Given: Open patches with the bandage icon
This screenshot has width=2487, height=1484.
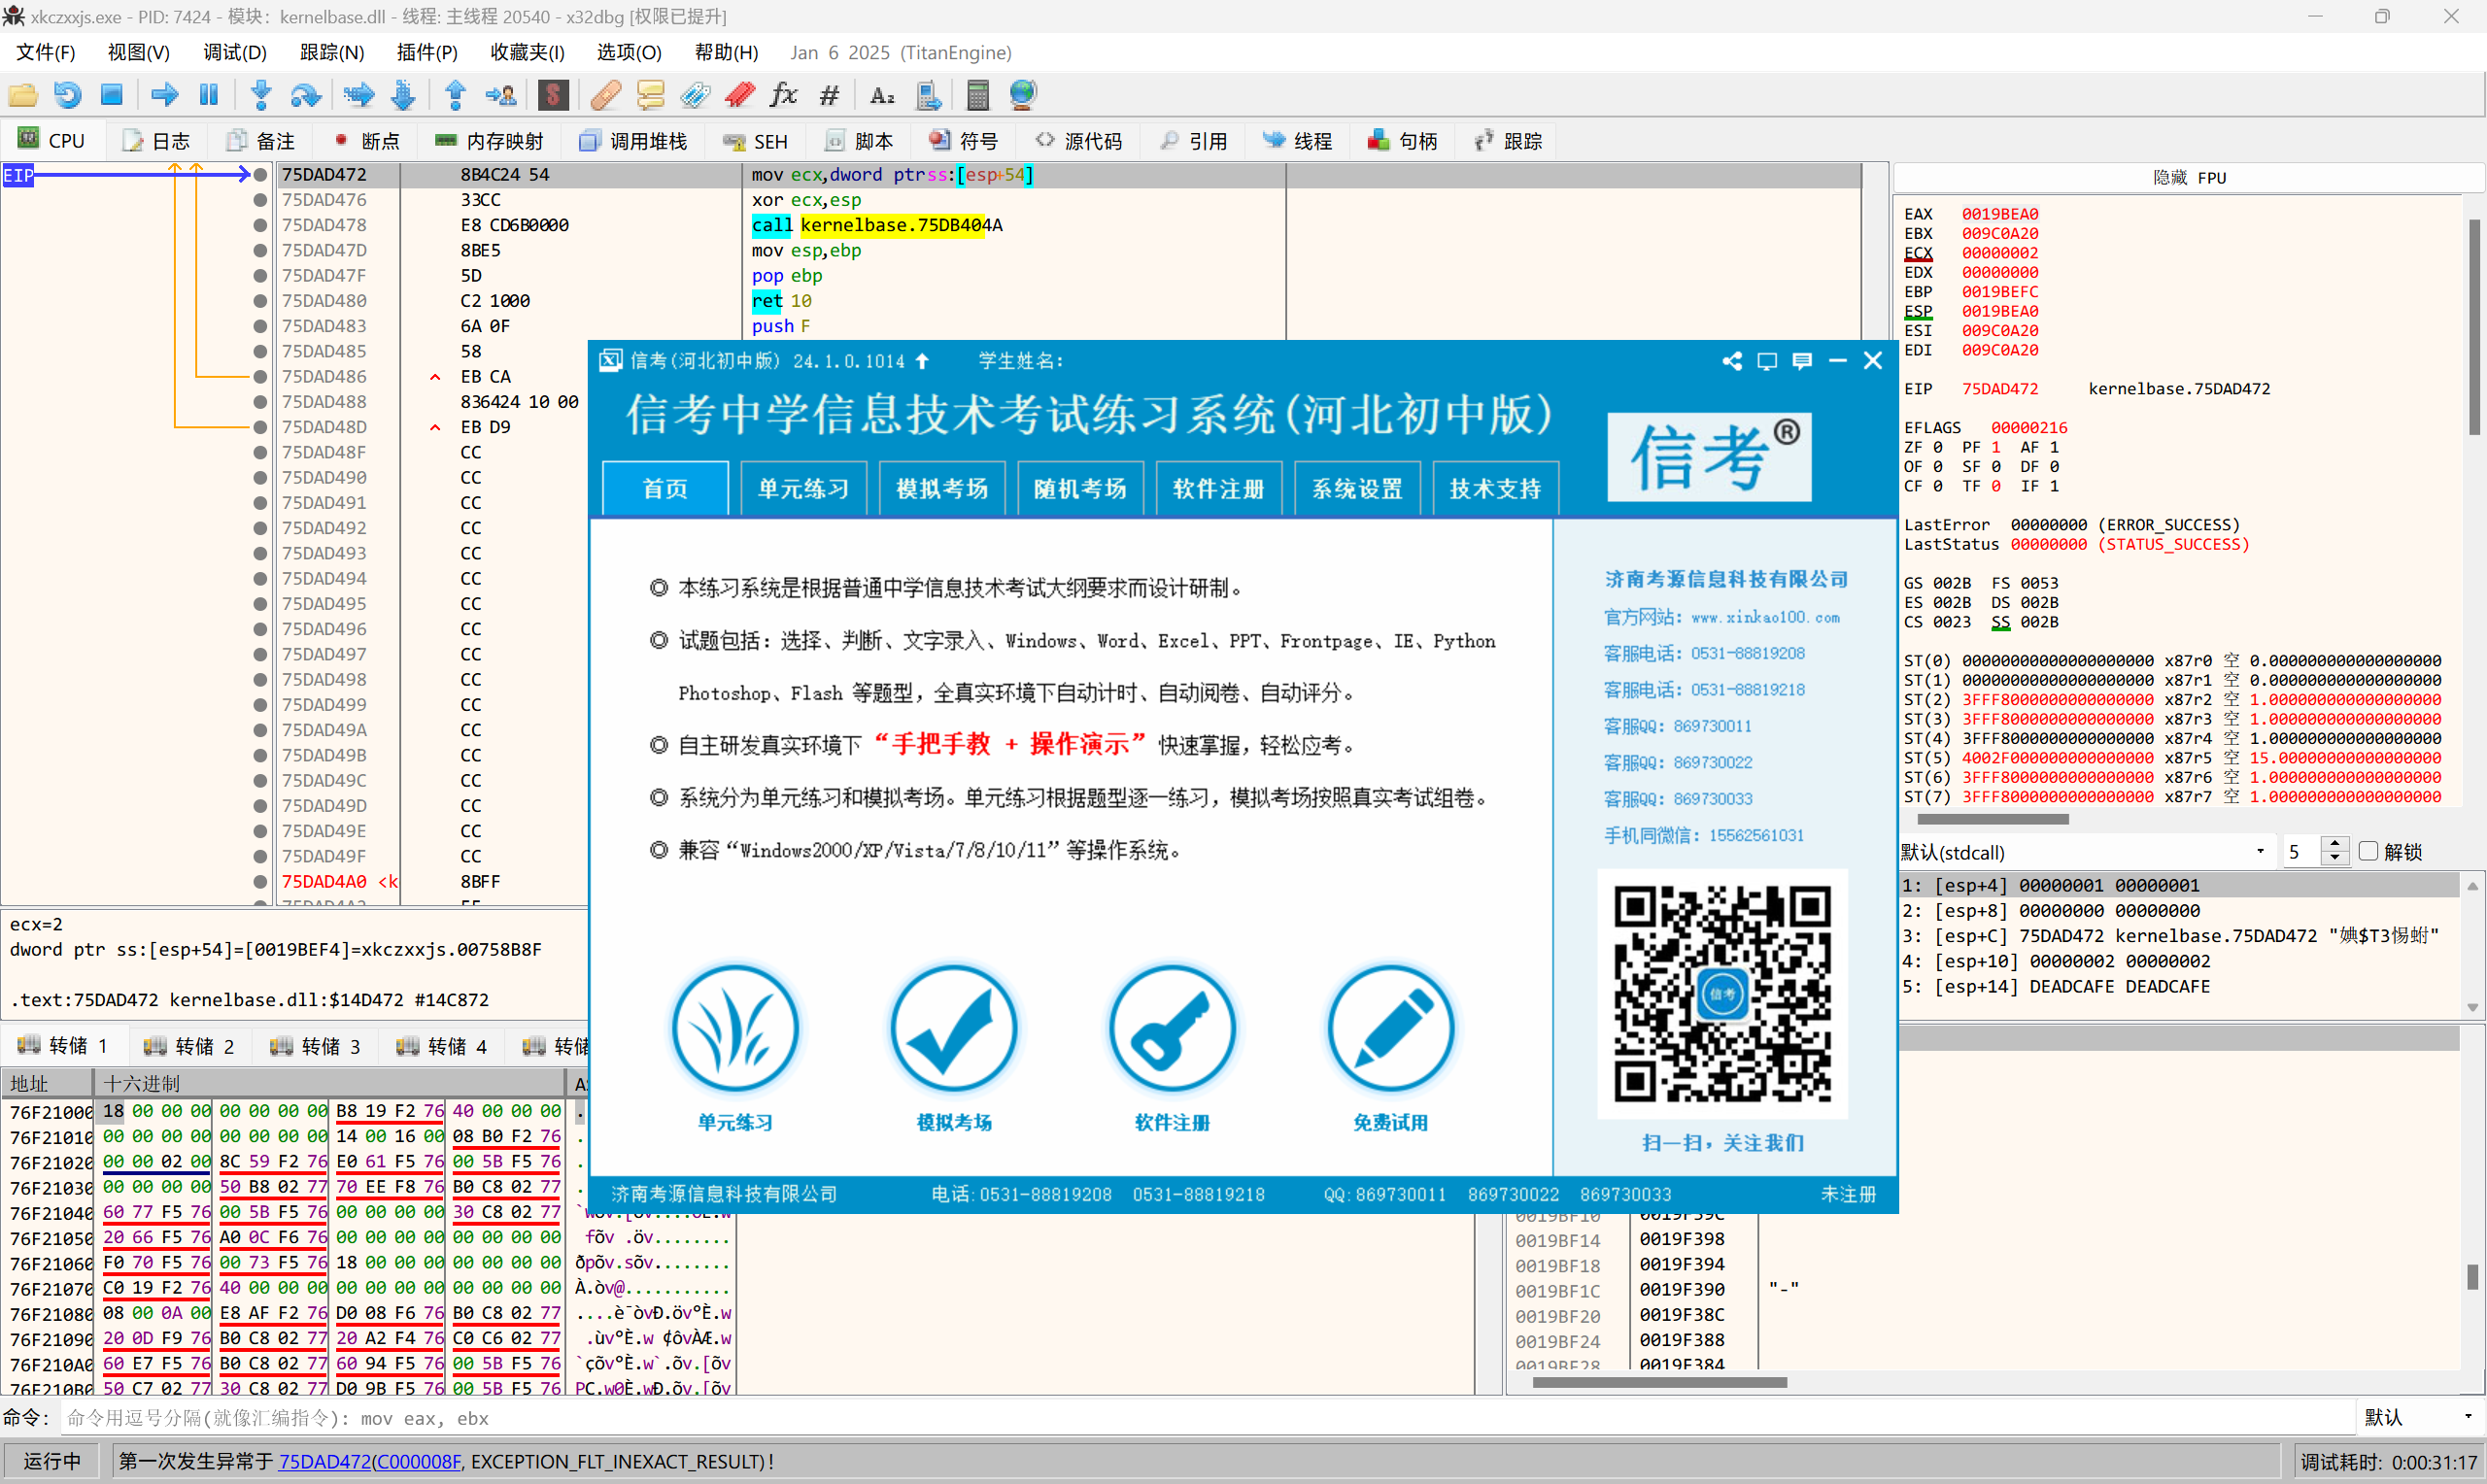Looking at the screenshot, I should point(606,95).
